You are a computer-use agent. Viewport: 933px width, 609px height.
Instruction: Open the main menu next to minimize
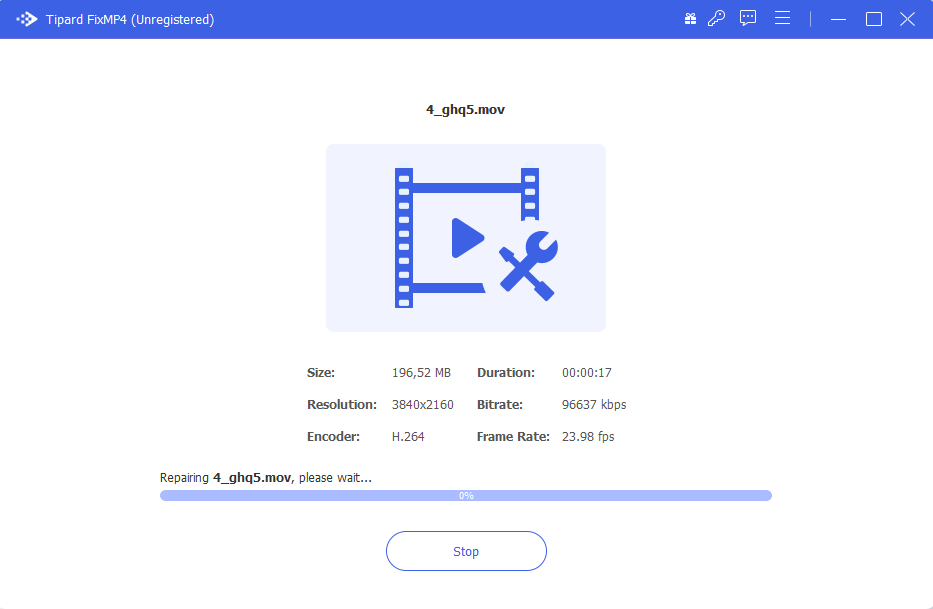coord(782,18)
